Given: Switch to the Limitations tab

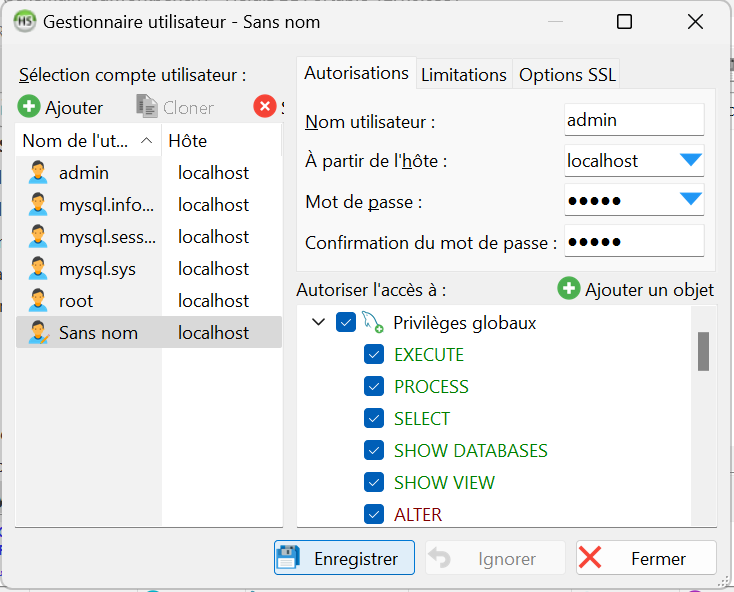Looking at the screenshot, I should 463,75.
